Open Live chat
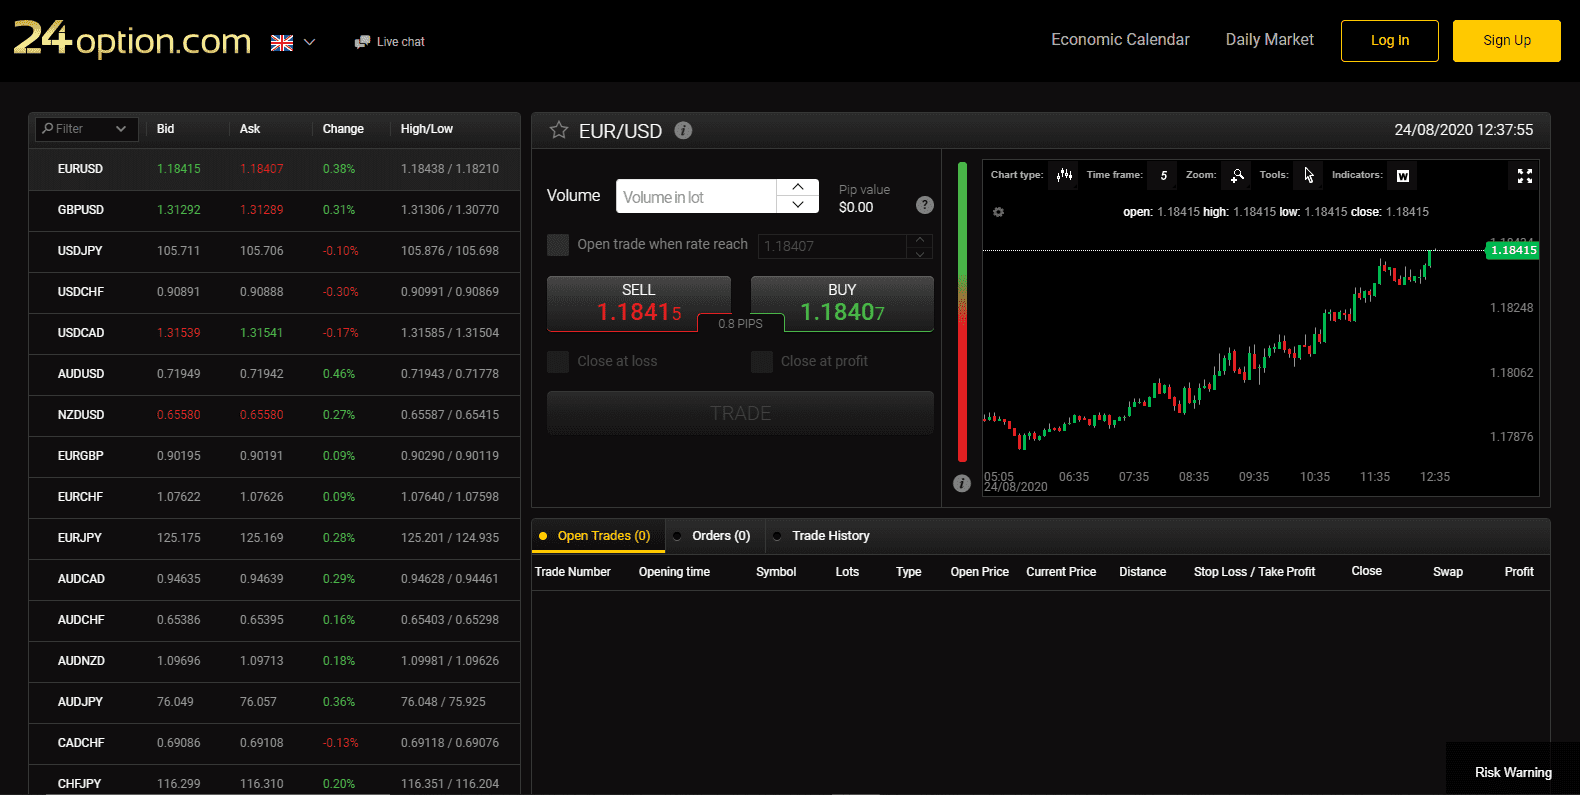This screenshot has width=1580, height=795. (390, 42)
